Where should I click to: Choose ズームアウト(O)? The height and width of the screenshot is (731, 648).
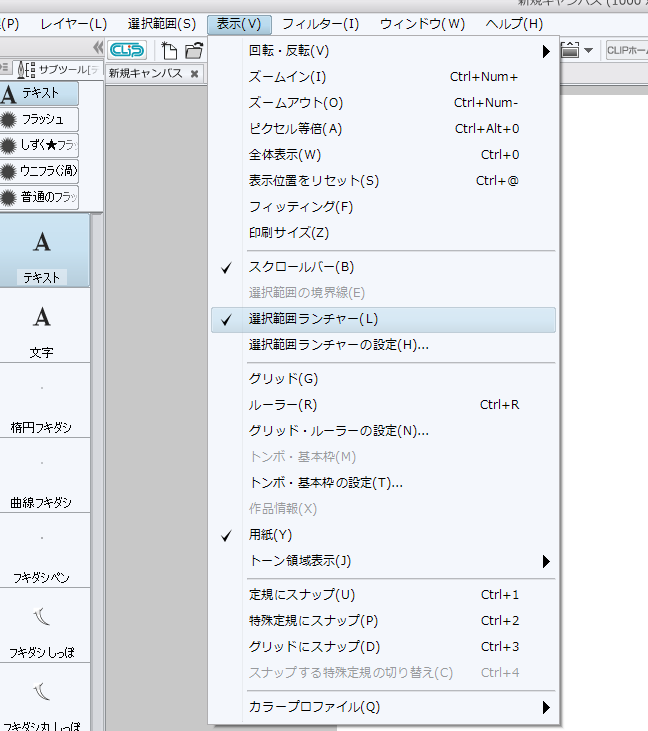coord(383,103)
